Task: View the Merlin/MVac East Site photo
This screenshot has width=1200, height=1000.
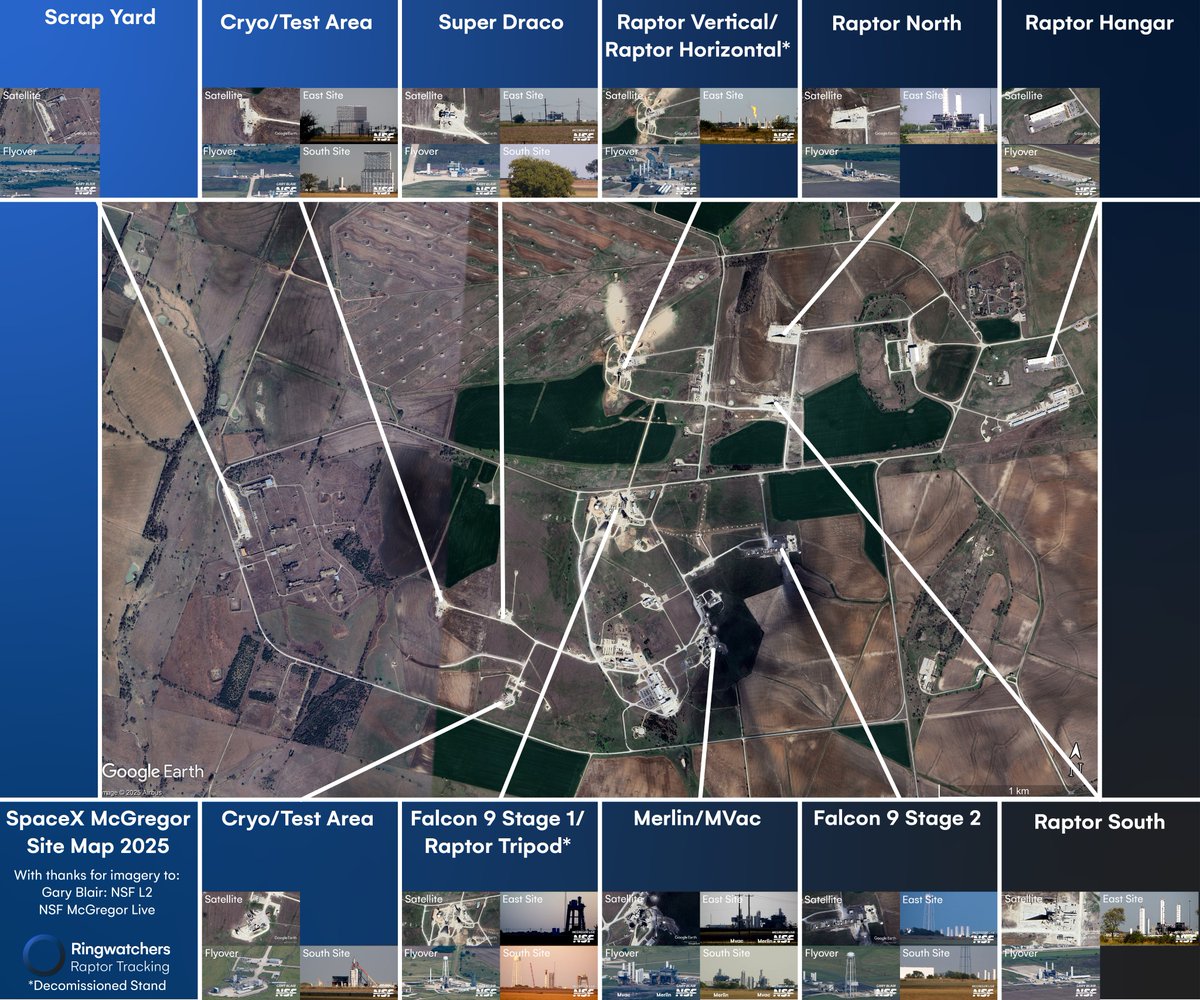Action: [x=748, y=919]
